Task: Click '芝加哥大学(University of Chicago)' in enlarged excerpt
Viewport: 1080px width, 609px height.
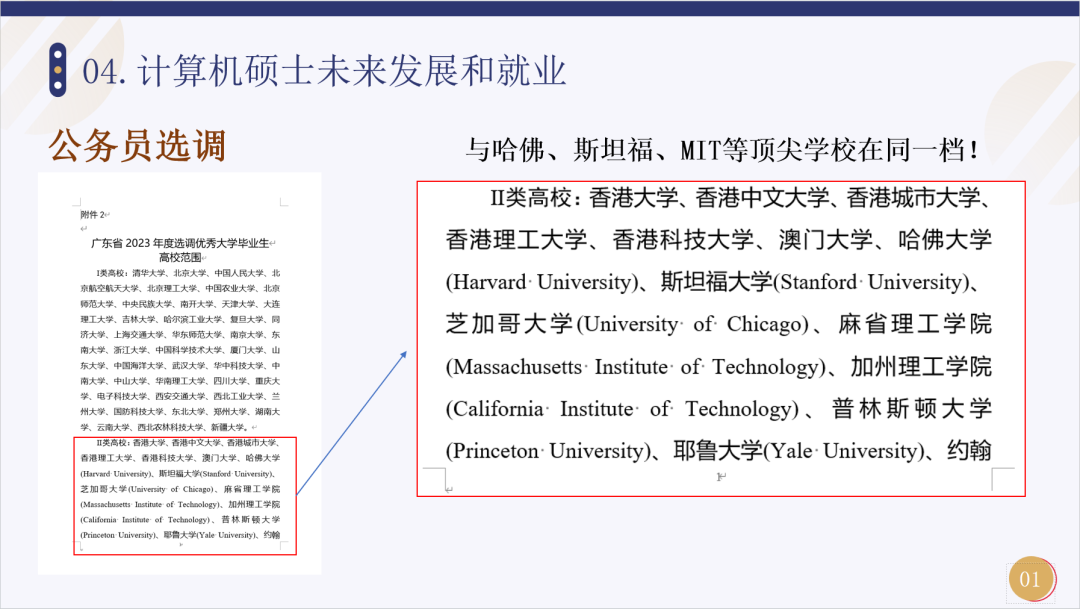Action: pyautogui.click(x=627, y=324)
